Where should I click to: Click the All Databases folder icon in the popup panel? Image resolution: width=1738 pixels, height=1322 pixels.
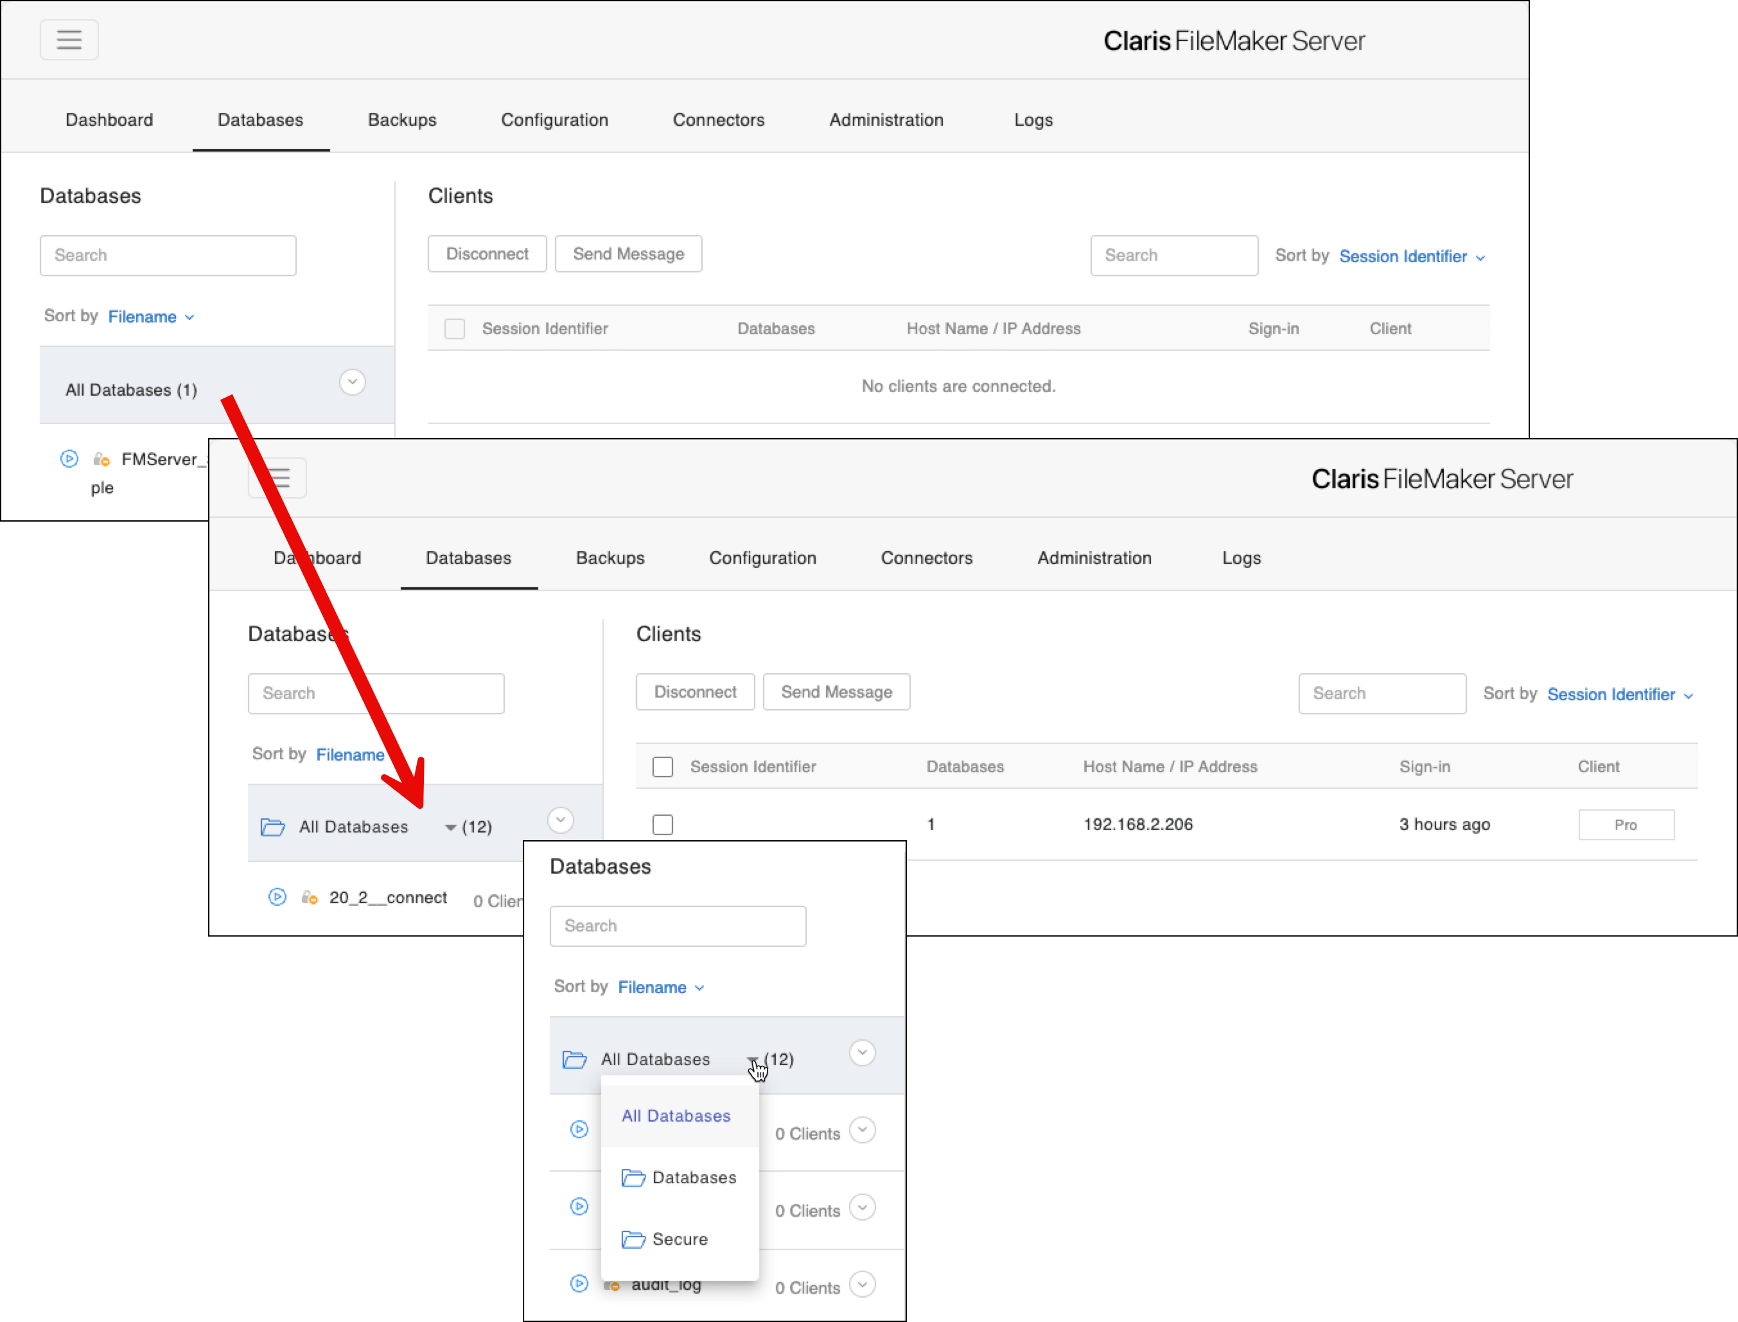click(575, 1059)
